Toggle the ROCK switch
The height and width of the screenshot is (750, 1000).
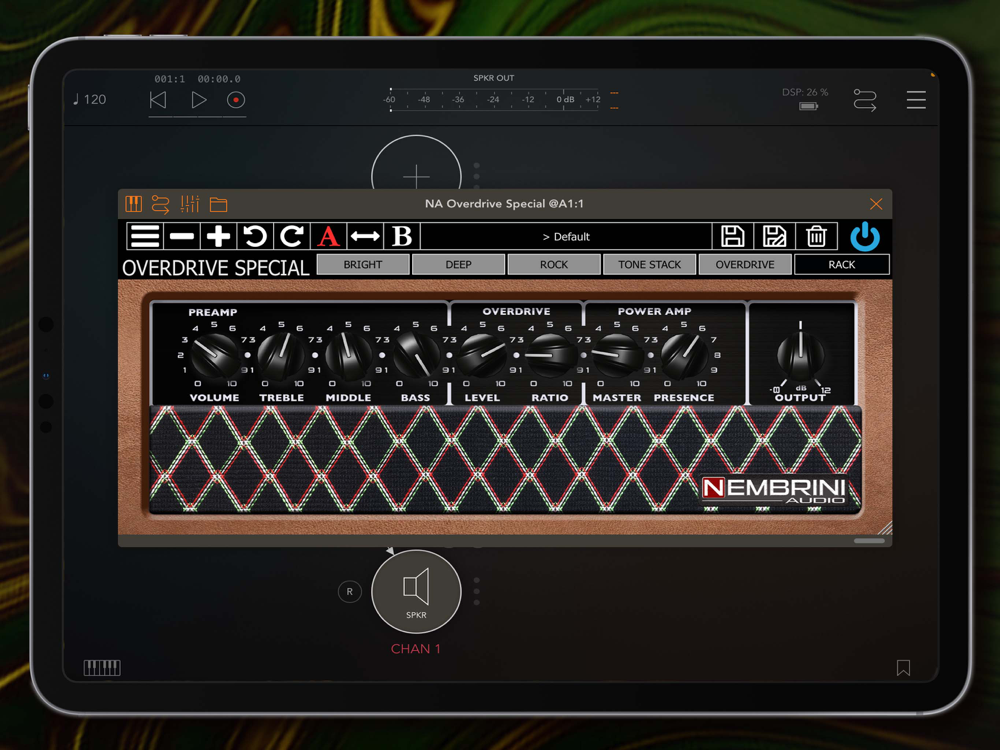554,265
